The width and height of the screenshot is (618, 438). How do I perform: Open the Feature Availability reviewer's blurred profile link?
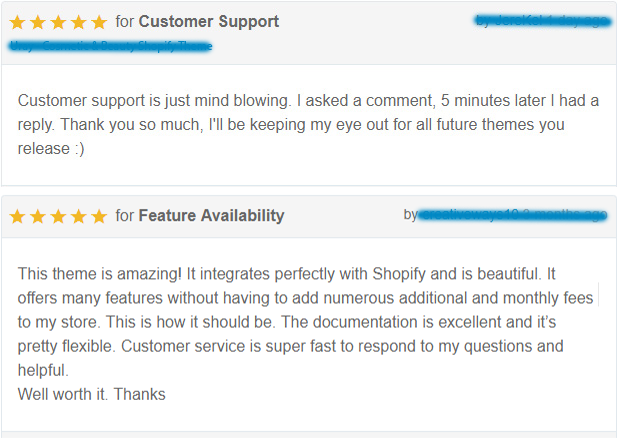(512, 215)
